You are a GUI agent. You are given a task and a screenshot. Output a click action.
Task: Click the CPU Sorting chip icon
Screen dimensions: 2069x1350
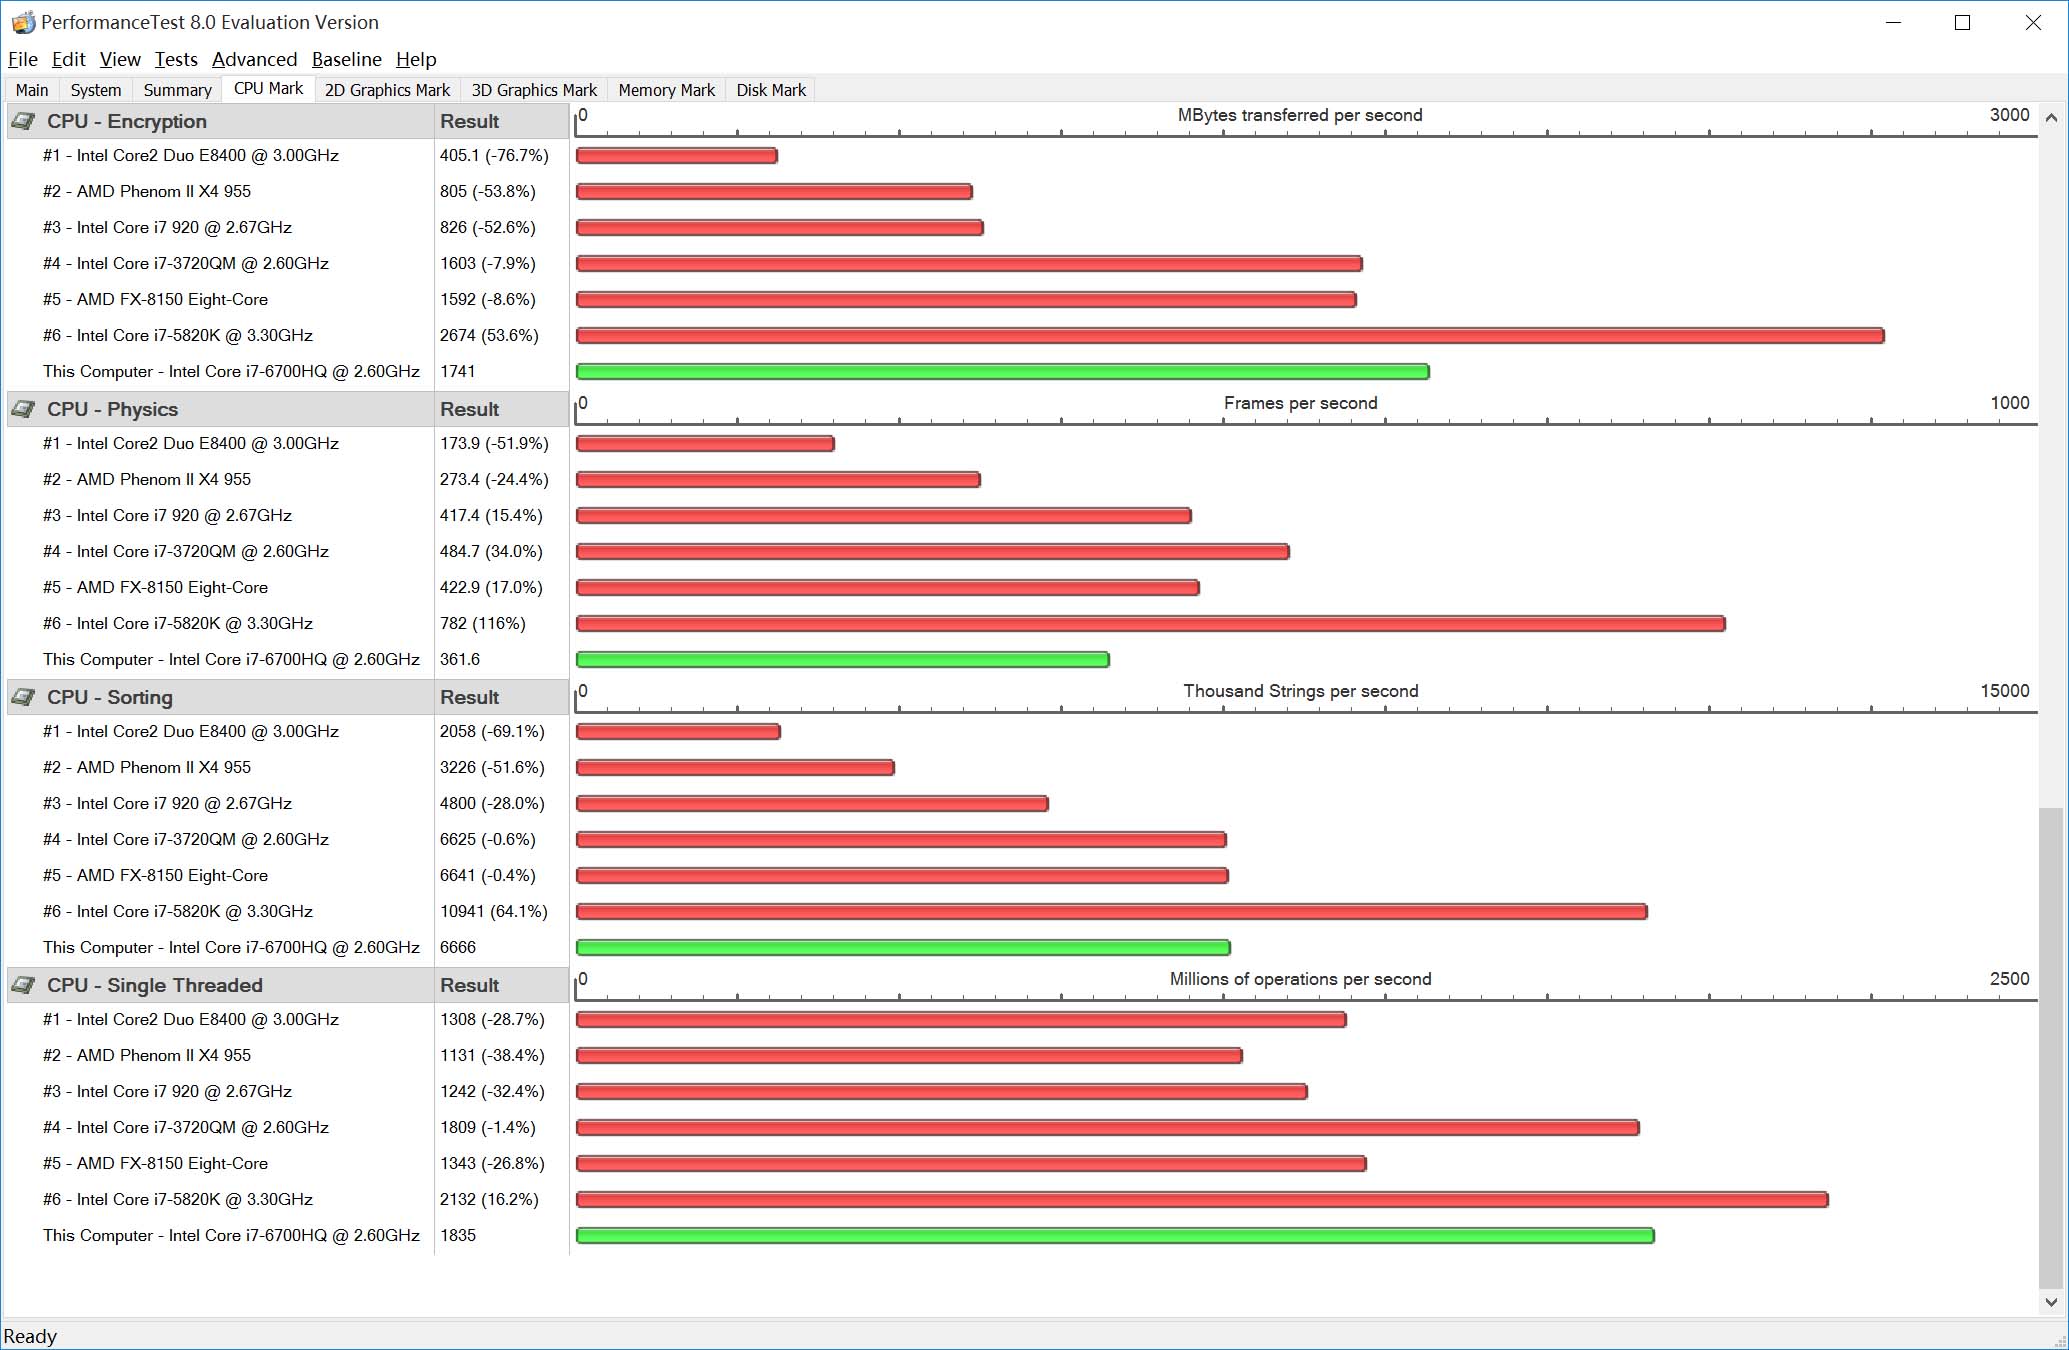[x=24, y=697]
